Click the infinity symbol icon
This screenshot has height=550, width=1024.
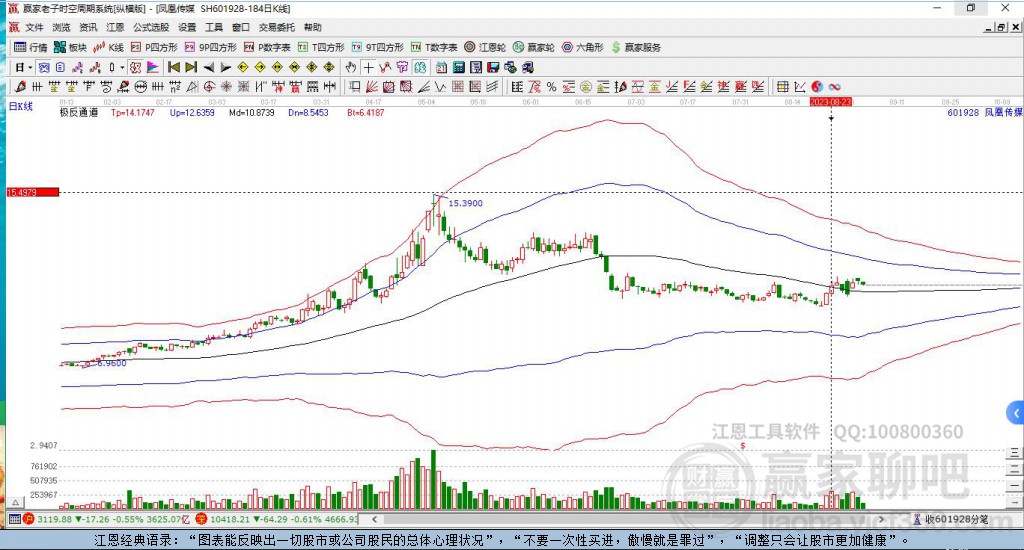coord(833,86)
